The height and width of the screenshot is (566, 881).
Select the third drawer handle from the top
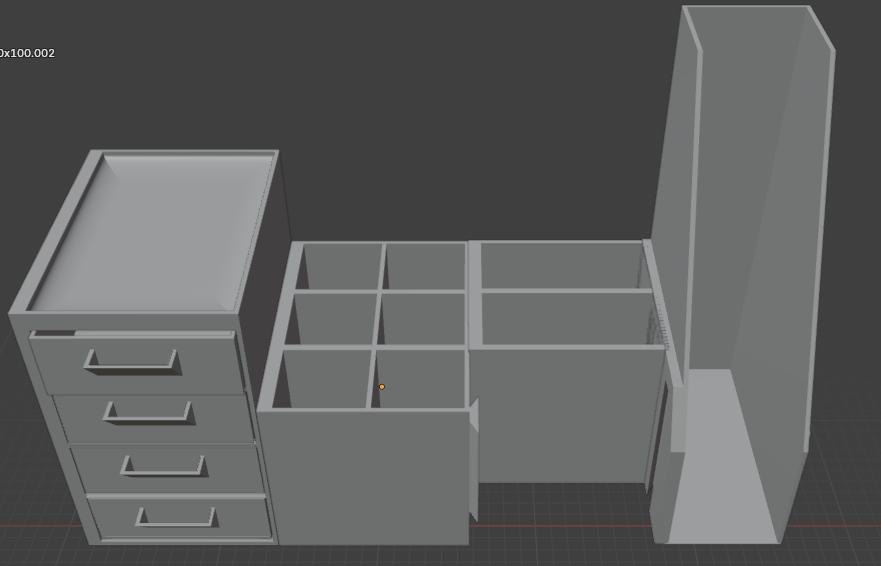[164, 466]
